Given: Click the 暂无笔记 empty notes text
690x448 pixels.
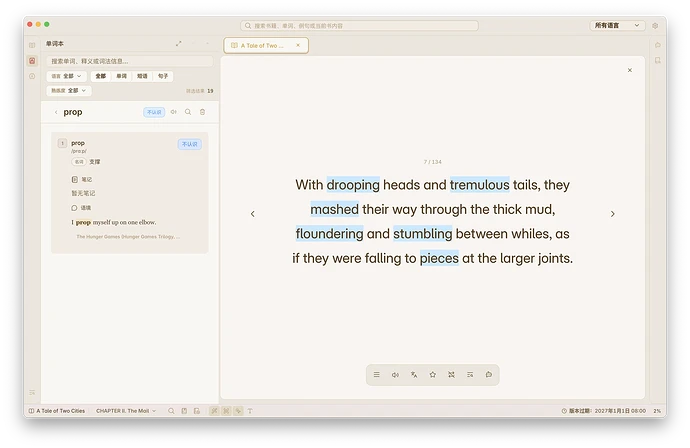Looking at the screenshot, I should coord(83,193).
